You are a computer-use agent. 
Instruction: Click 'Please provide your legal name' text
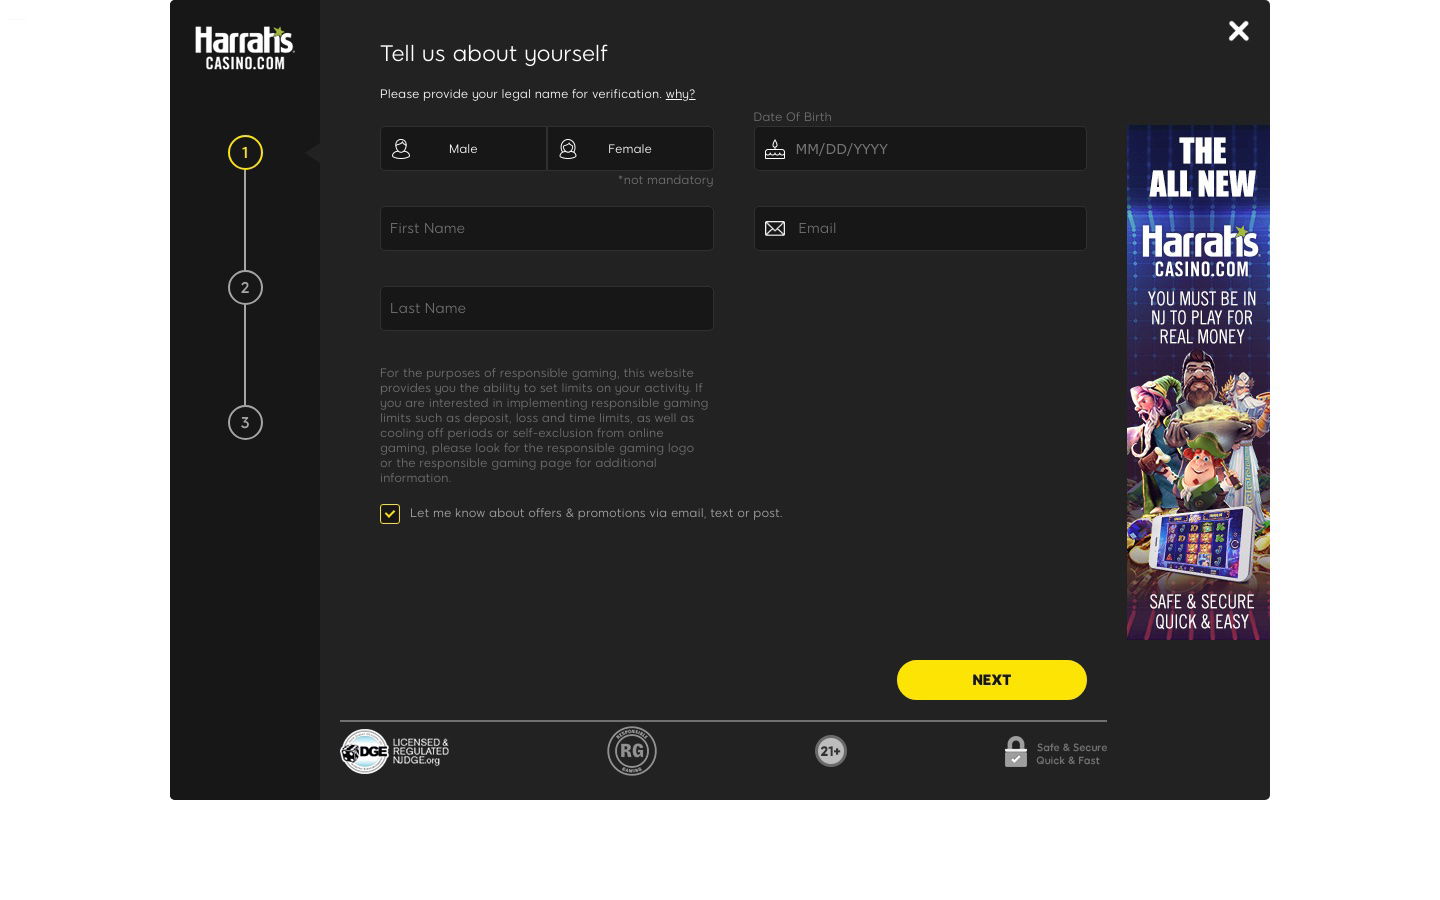tap(521, 94)
